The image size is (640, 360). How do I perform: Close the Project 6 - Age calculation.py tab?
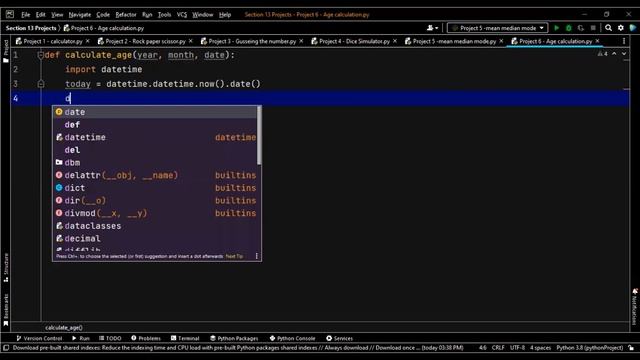pyautogui.click(x=597, y=41)
